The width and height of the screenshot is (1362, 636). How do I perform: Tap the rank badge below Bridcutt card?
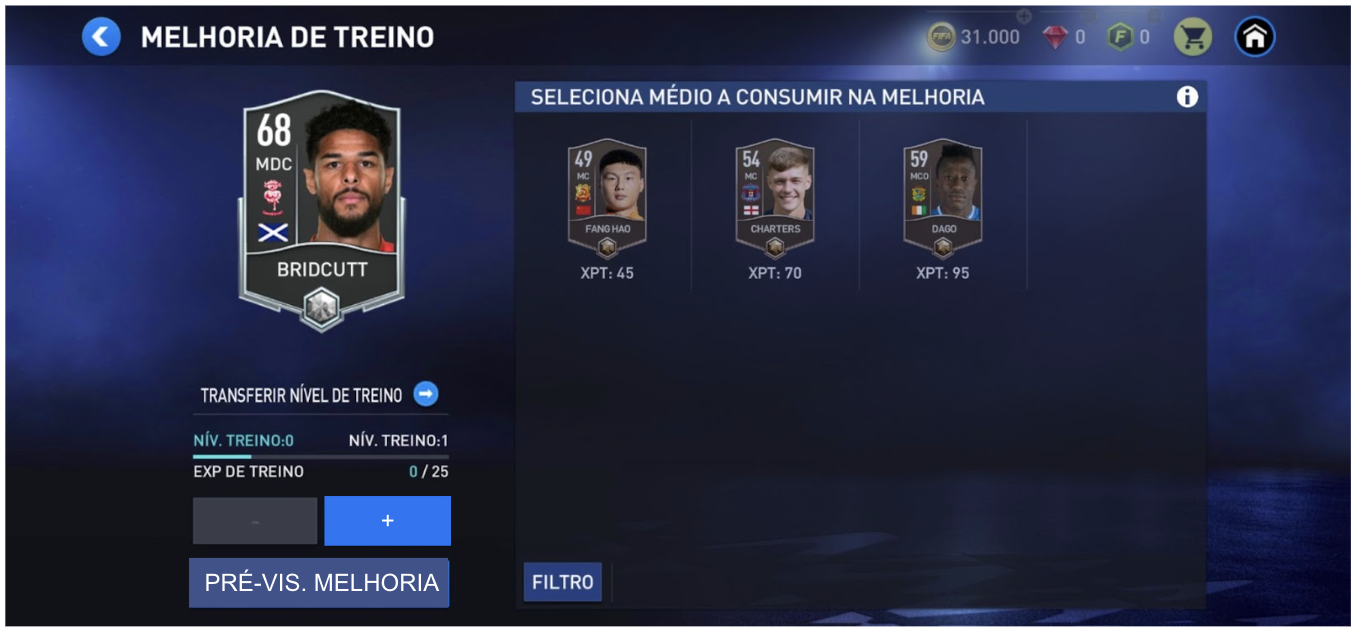click(x=321, y=304)
